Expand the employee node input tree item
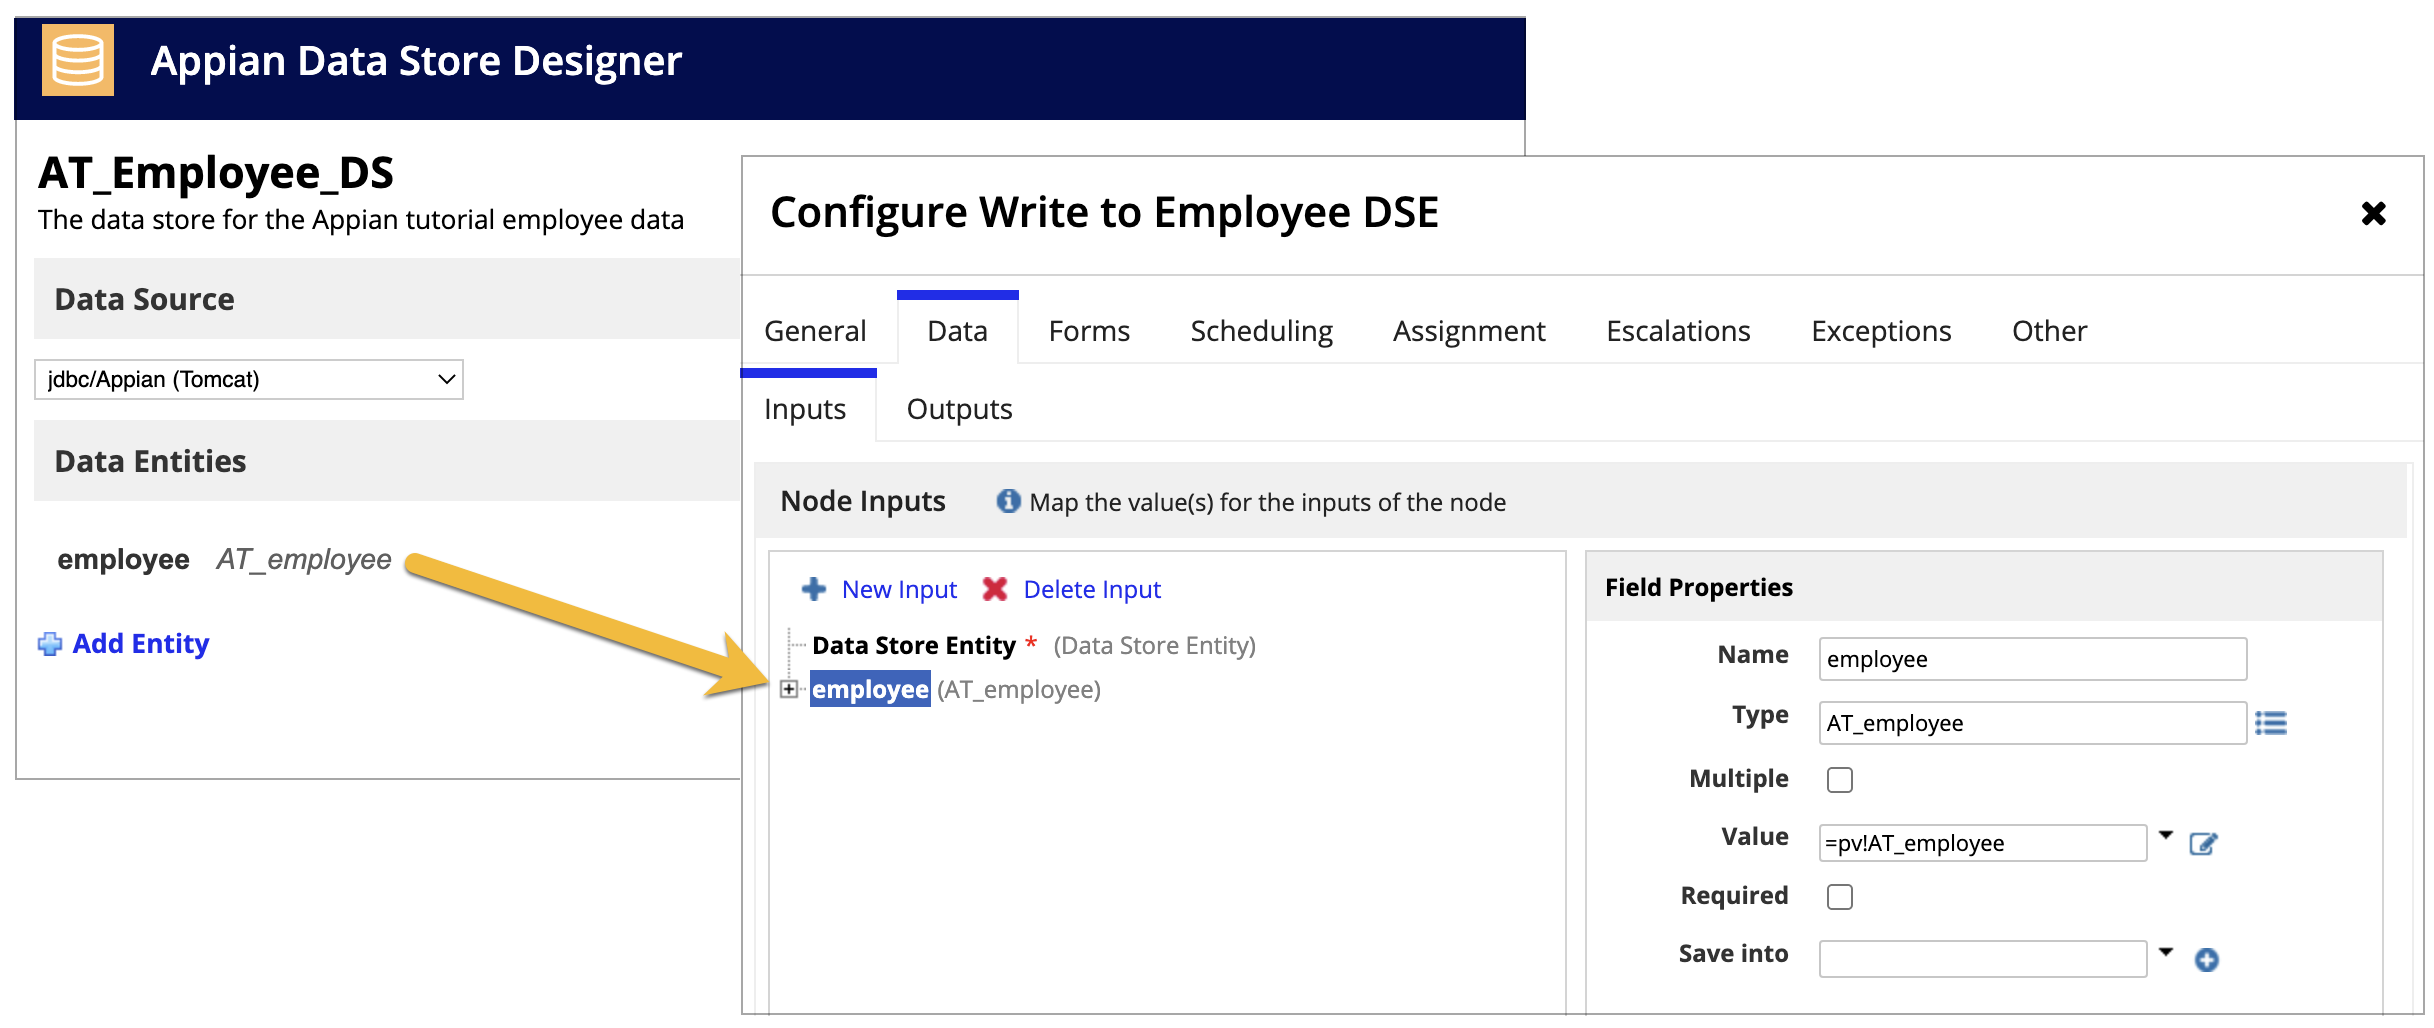2434x1028 pixels. (x=789, y=689)
